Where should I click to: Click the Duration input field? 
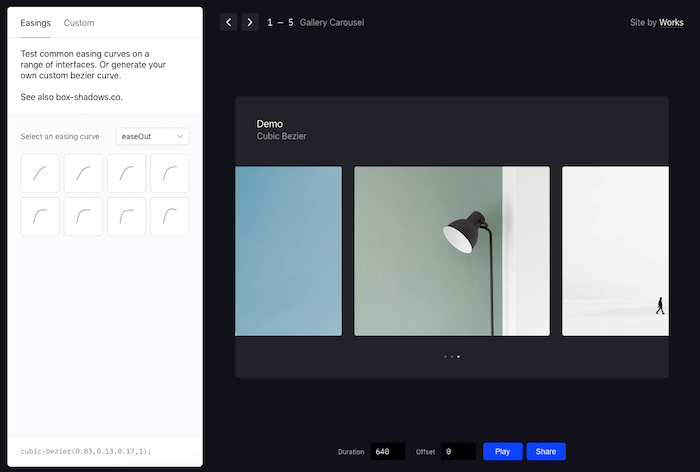click(x=388, y=452)
